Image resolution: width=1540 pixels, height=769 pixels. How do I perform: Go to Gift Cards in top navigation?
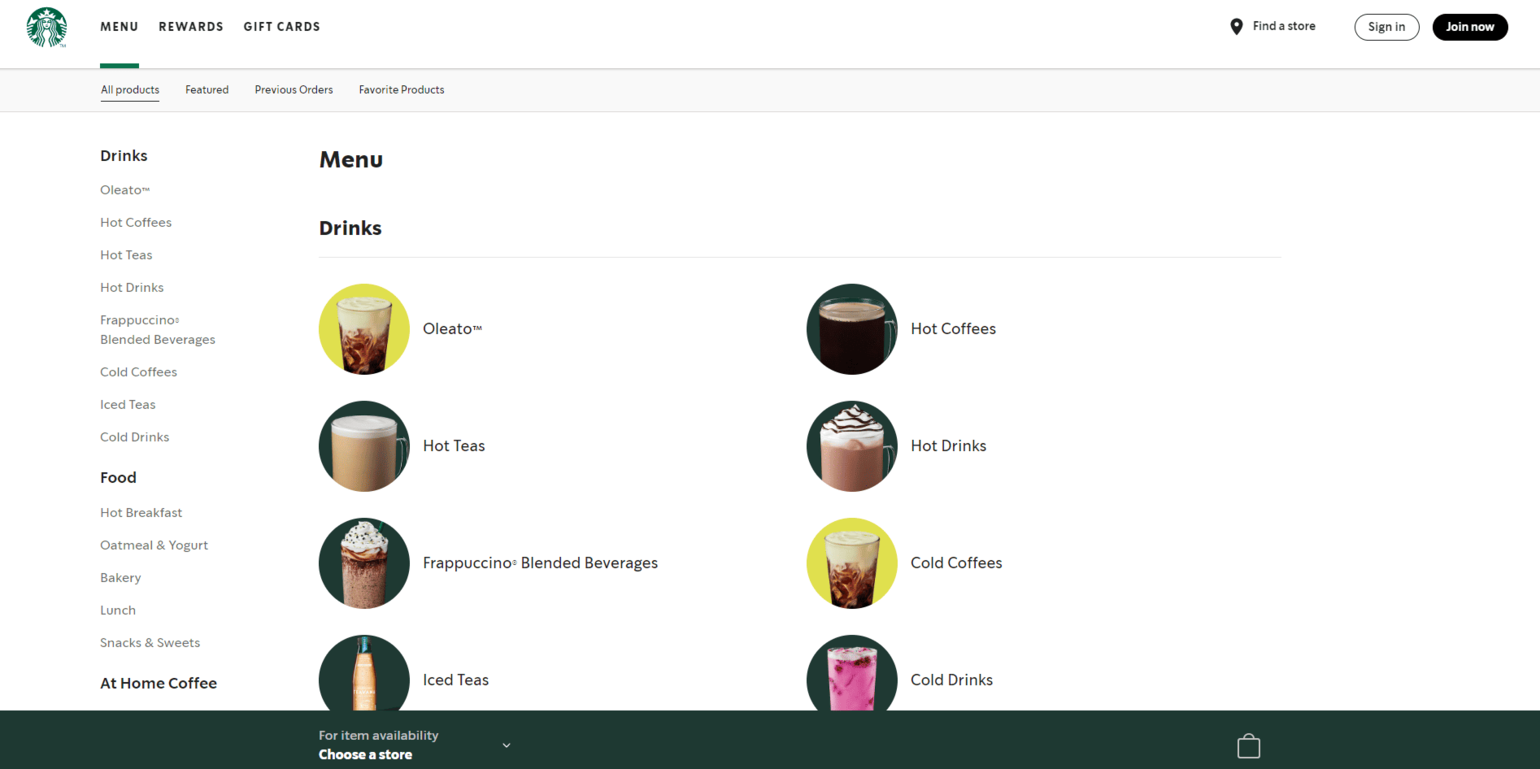pyautogui.click(x=282, y=27)
